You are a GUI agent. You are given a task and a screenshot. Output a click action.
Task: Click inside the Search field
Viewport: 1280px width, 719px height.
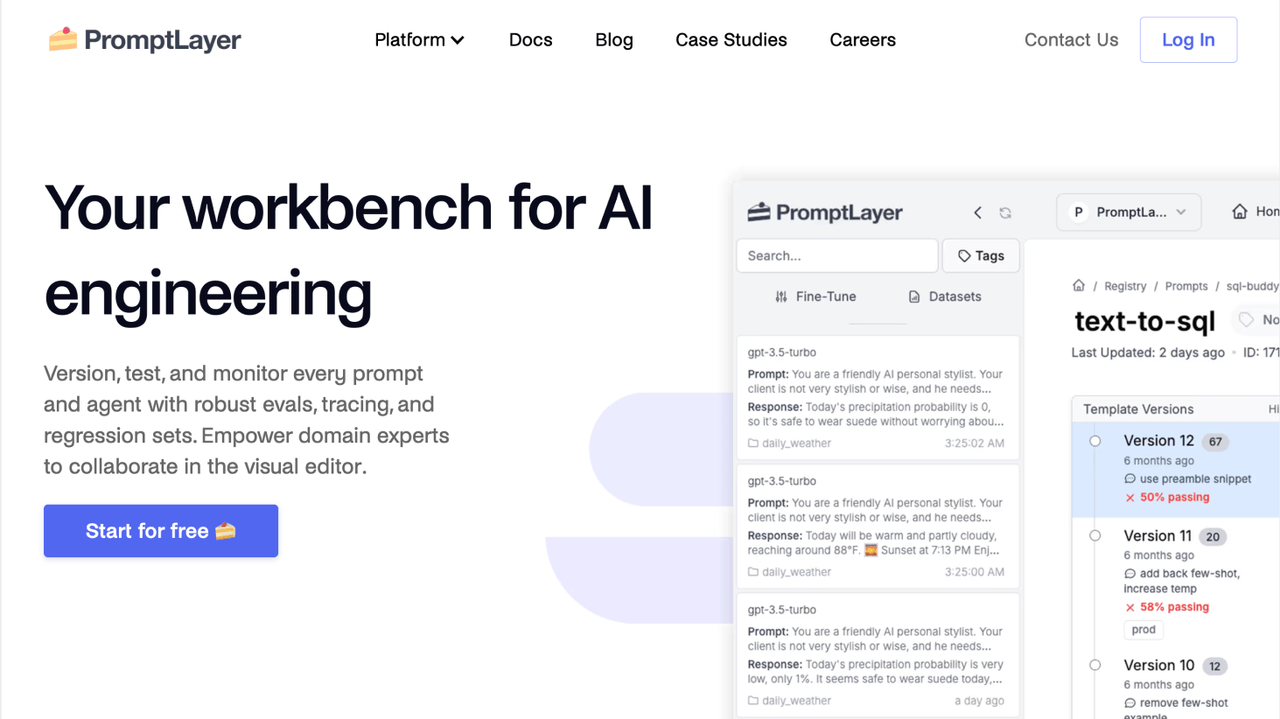836,255
